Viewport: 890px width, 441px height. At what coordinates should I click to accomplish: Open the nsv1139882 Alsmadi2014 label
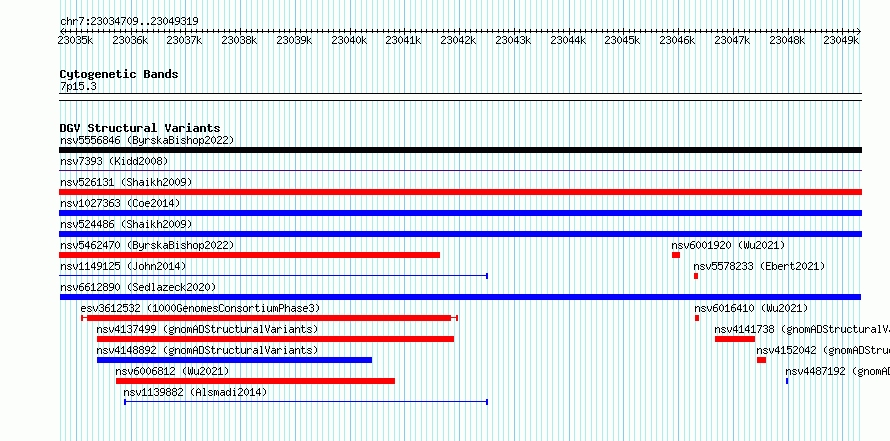(195, 392)
